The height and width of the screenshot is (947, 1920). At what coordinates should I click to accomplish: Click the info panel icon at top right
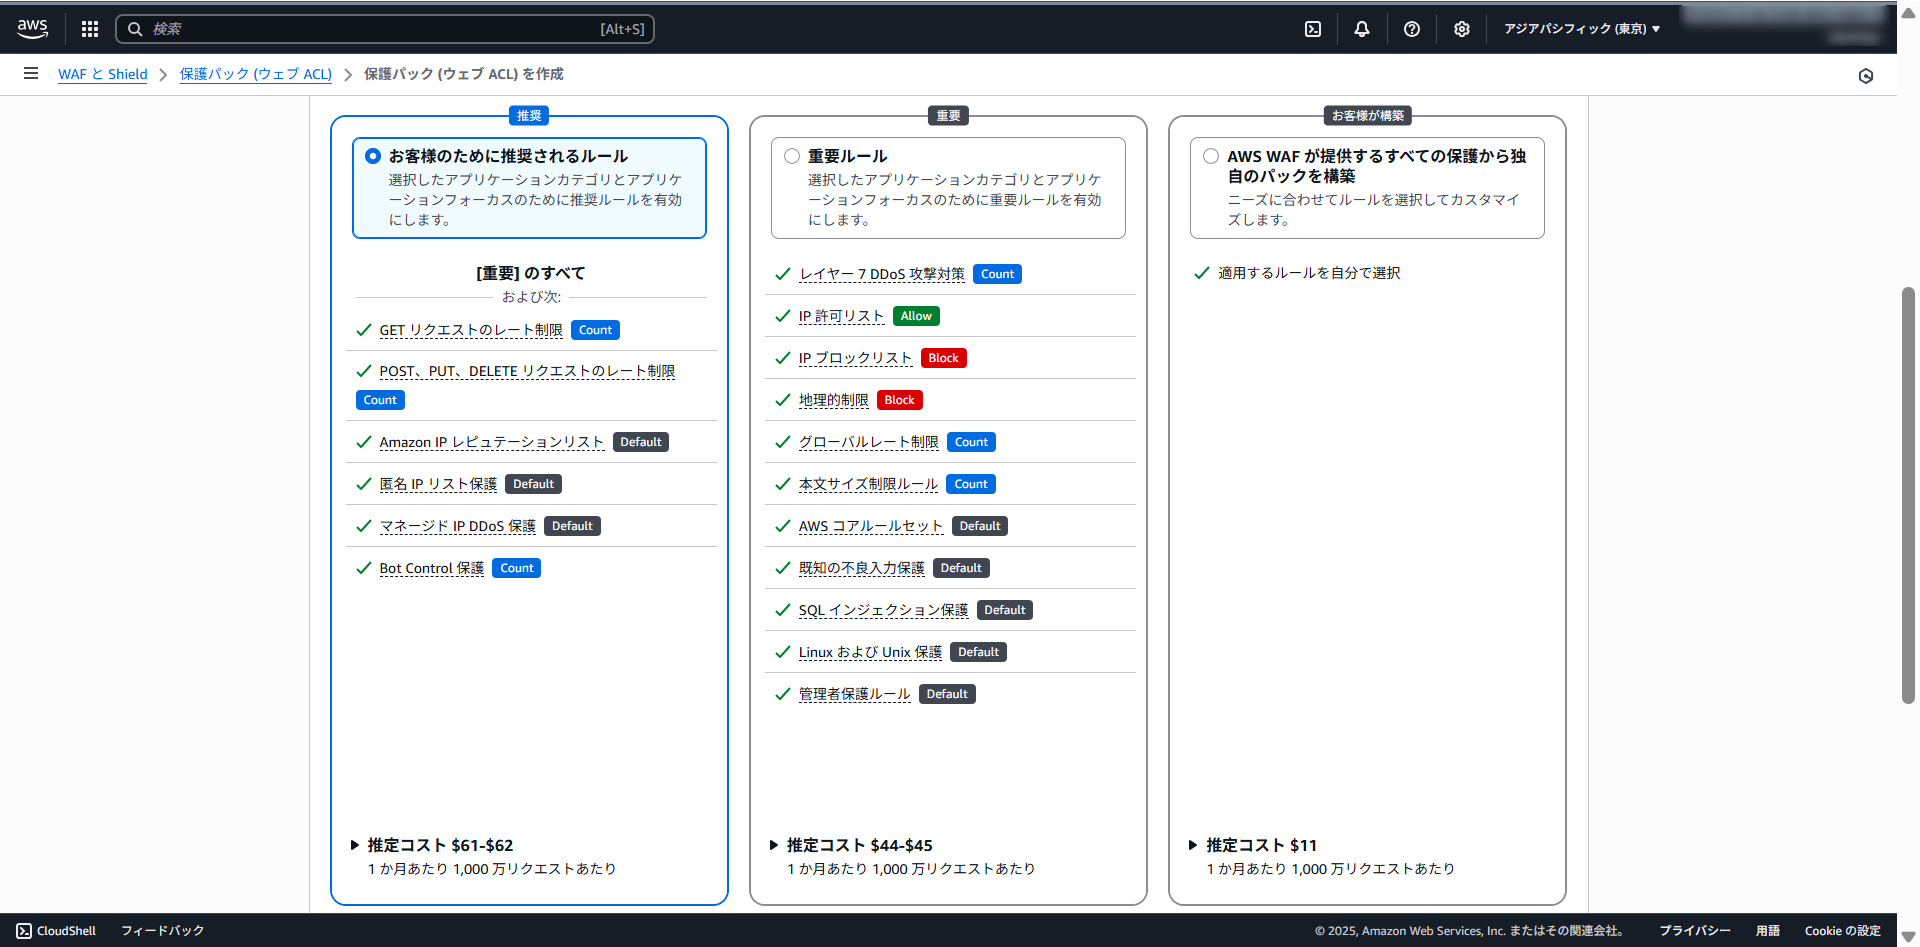(1866, 76)
